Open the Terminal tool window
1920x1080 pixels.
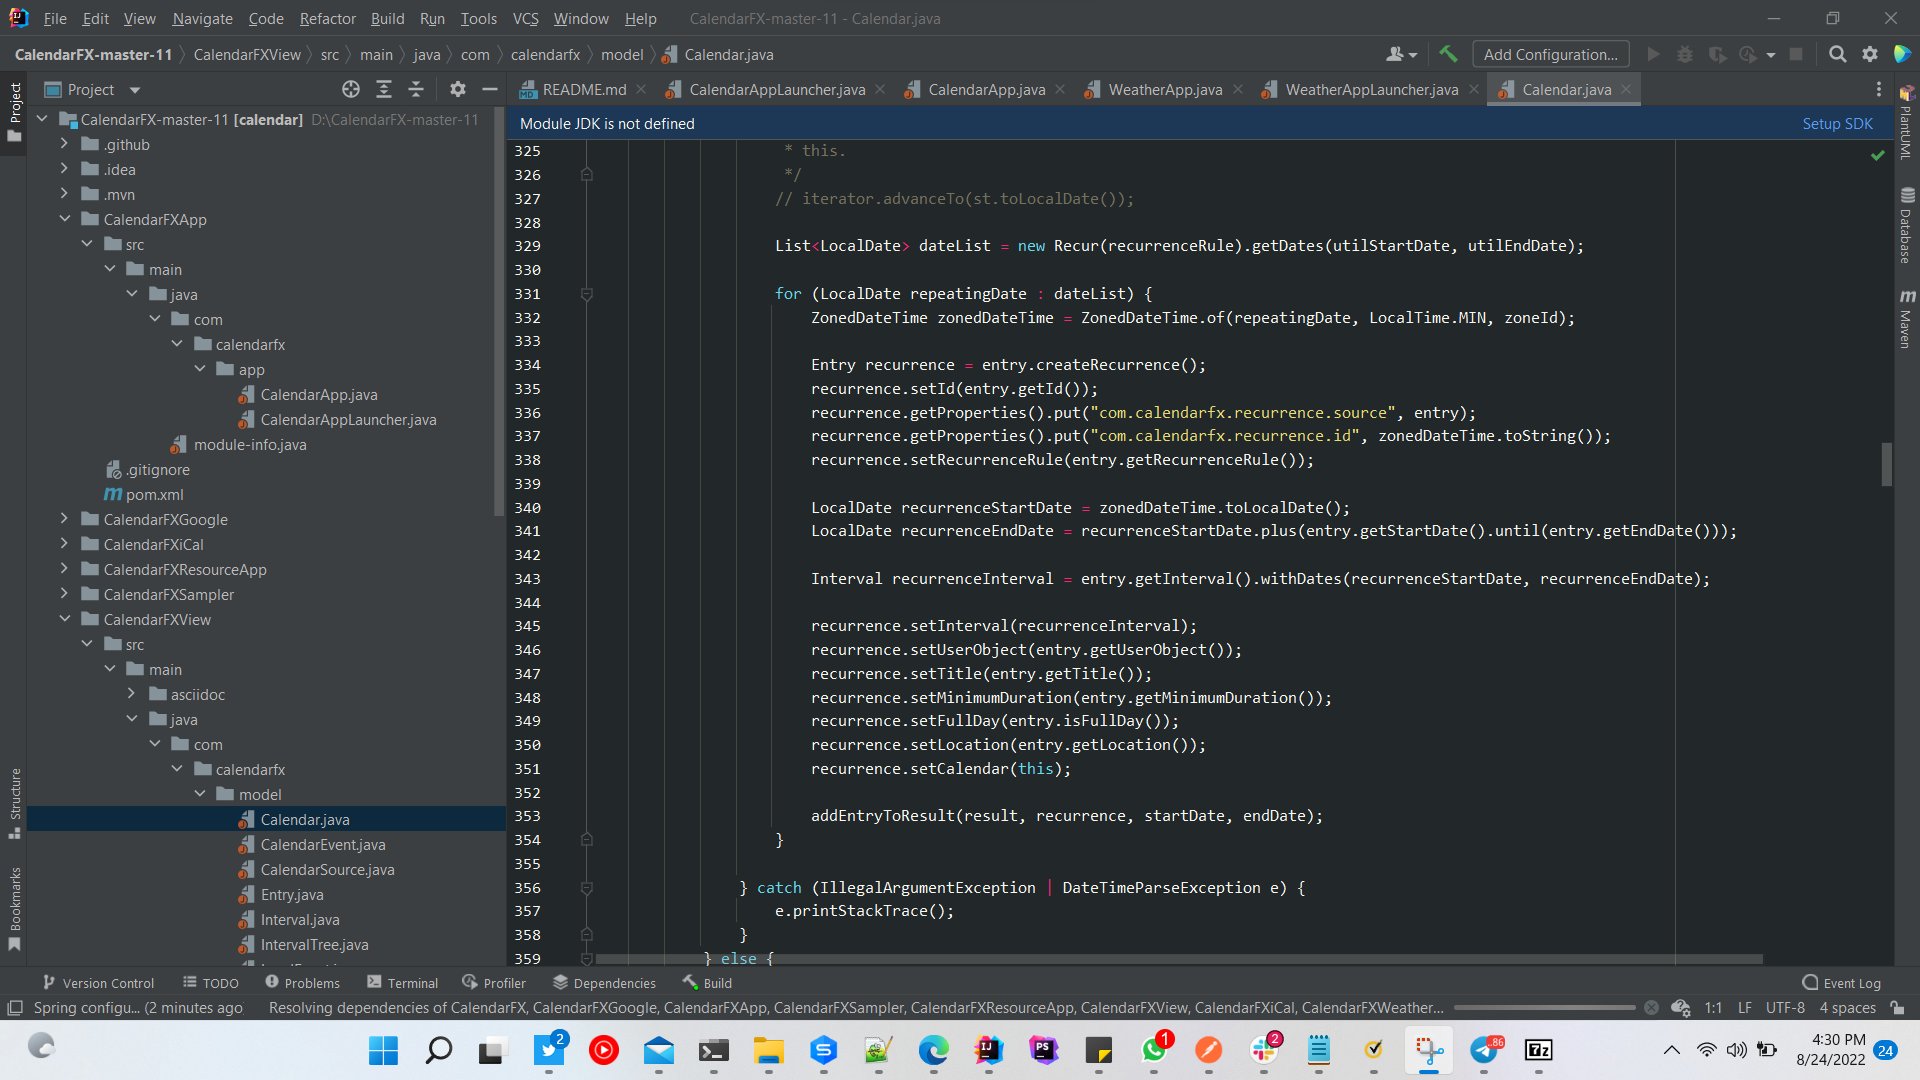tap(402, 983)
